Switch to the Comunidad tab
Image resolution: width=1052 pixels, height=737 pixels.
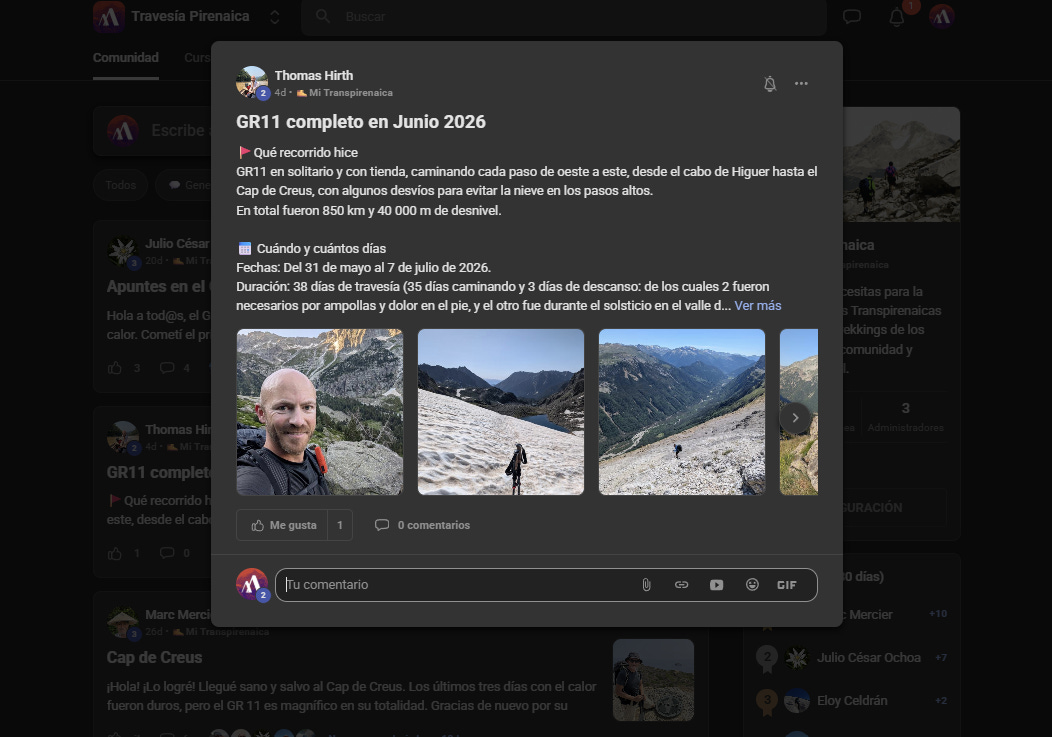coord(126,58)
